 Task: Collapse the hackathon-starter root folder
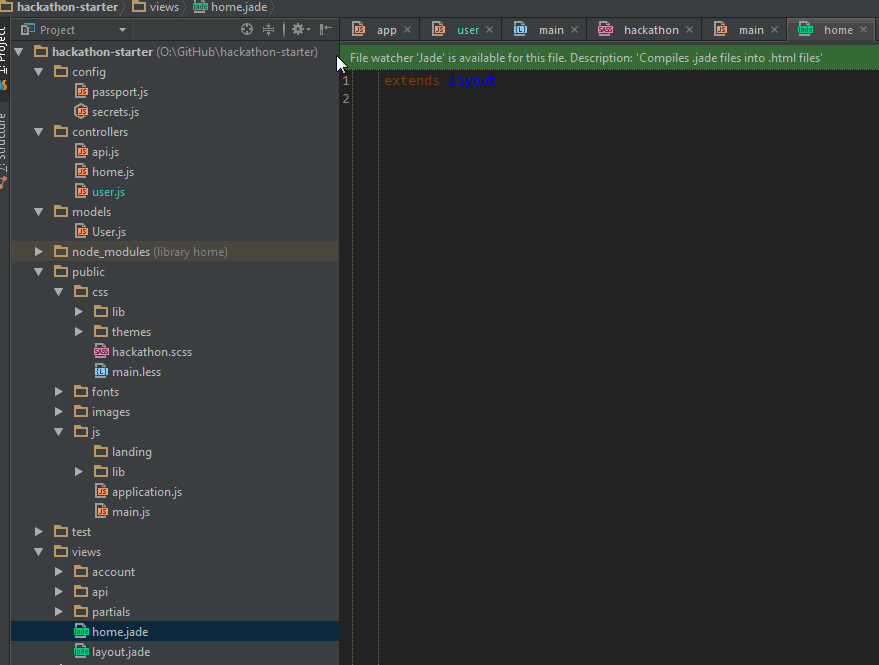[x=19, y=52]
